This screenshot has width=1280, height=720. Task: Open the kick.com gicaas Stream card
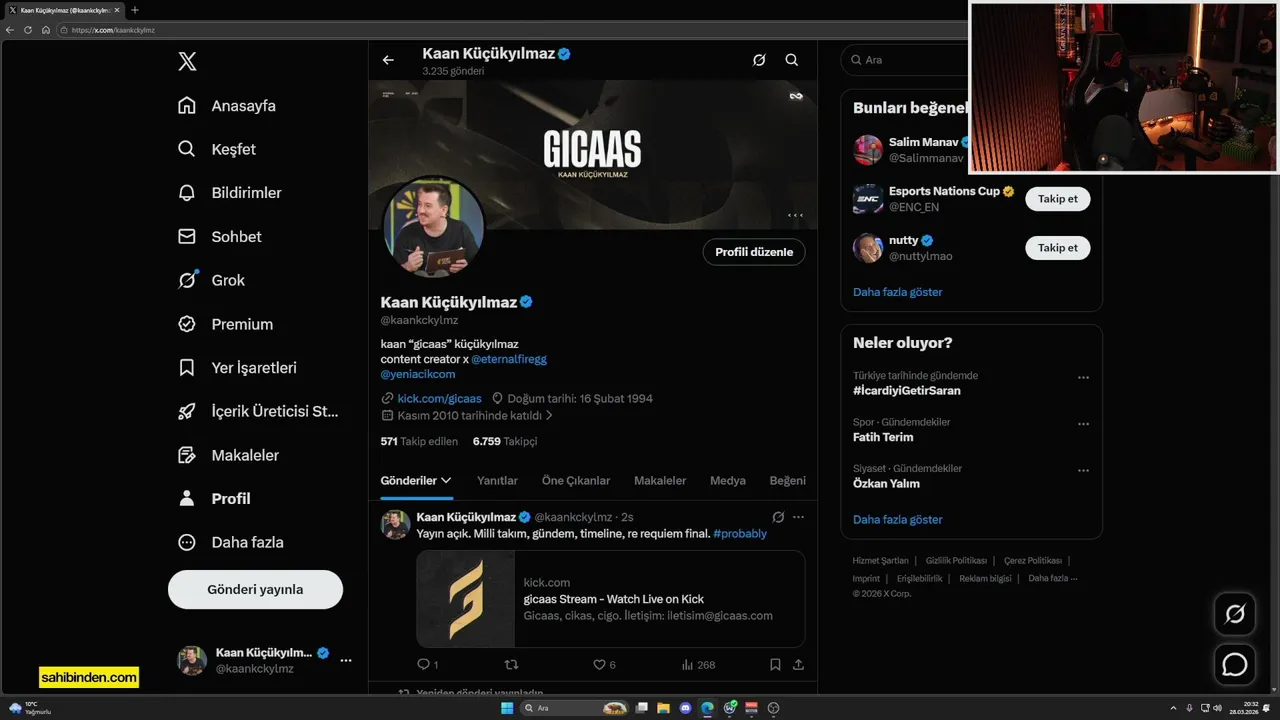pyautogui.click(x=611, y=599)
